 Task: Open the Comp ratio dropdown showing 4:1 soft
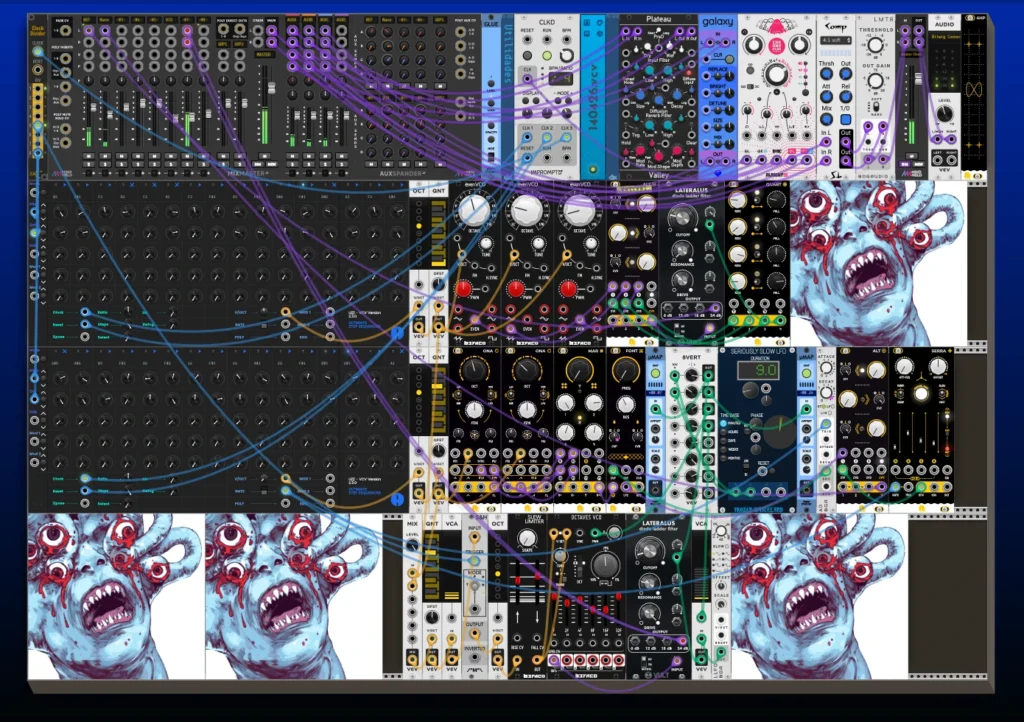point(836,40)
